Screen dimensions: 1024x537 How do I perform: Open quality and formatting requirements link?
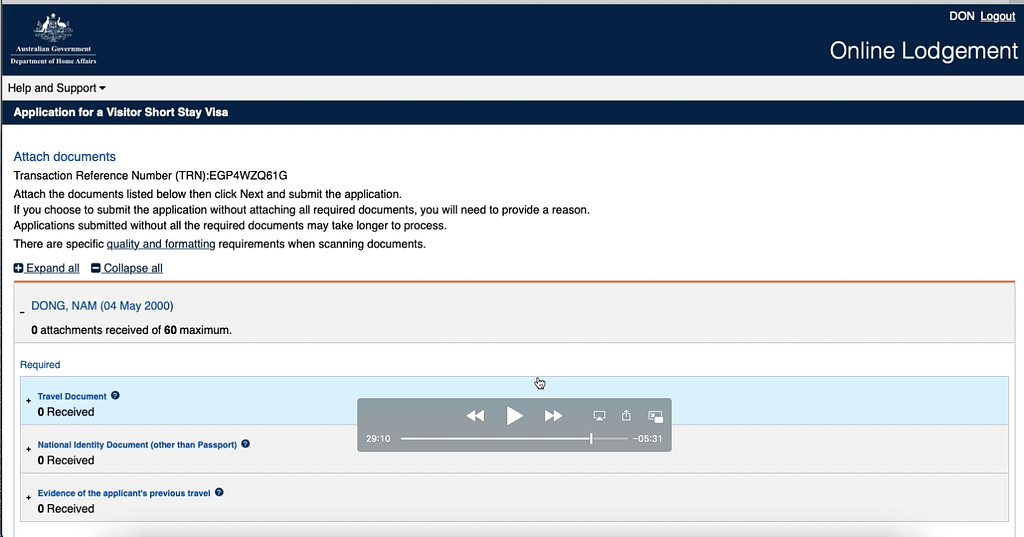pyautogui.click(x=160, y=244)
